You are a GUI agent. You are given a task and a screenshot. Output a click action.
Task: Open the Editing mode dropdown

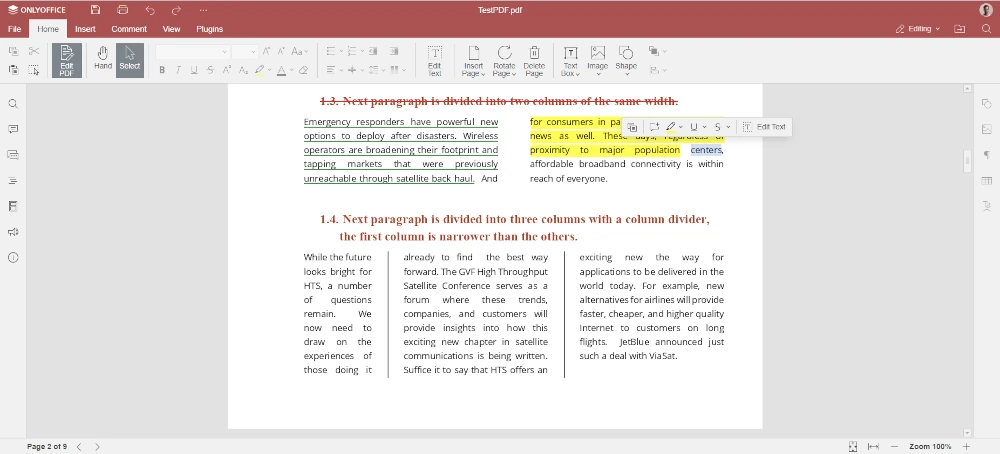918,29
